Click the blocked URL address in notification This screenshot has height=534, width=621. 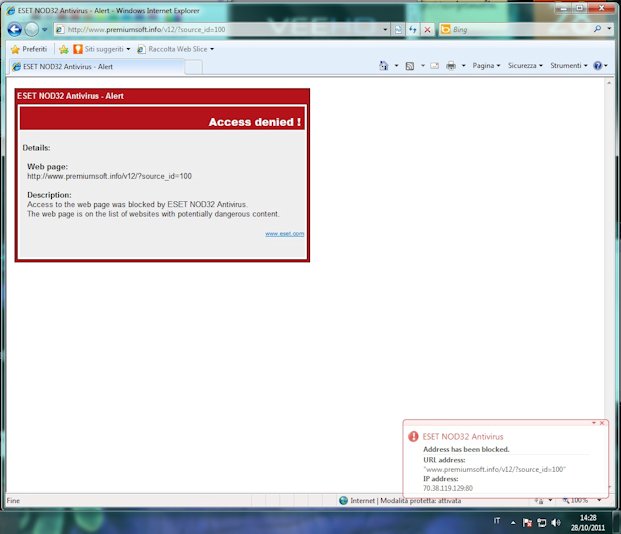[x=494, y=469]
